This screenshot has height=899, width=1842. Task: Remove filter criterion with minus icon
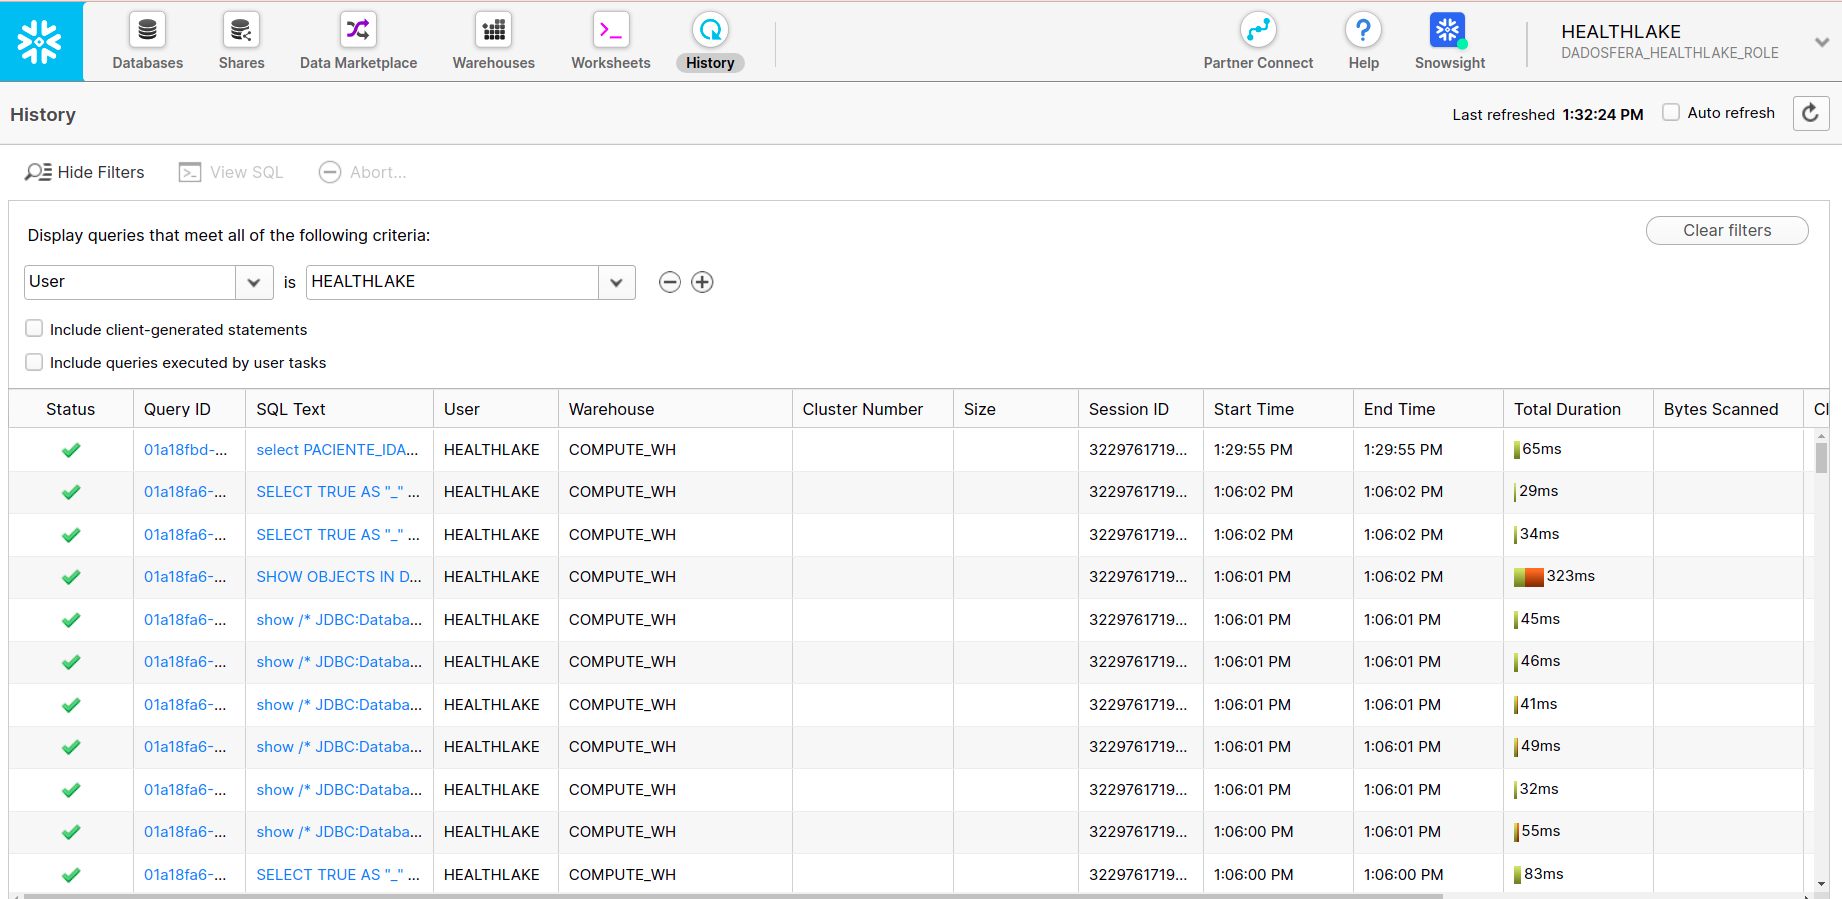click(670, 282)
